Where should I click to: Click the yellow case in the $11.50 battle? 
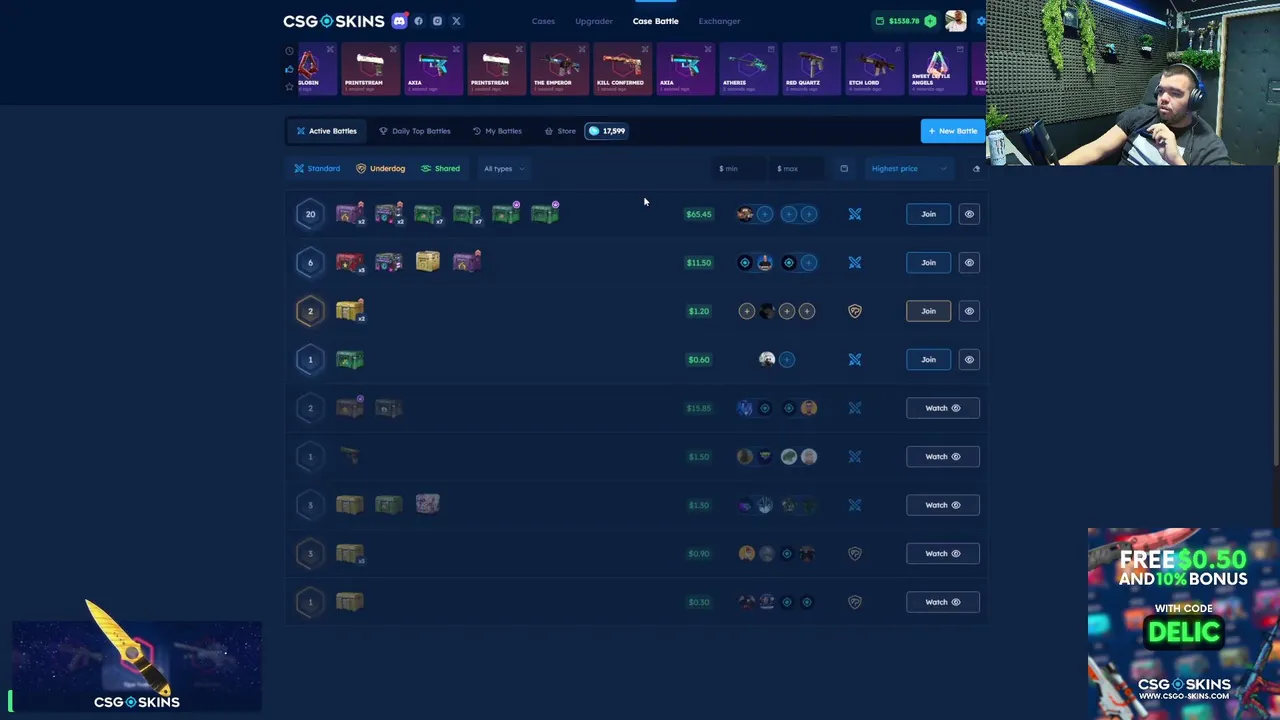[428, 262]
